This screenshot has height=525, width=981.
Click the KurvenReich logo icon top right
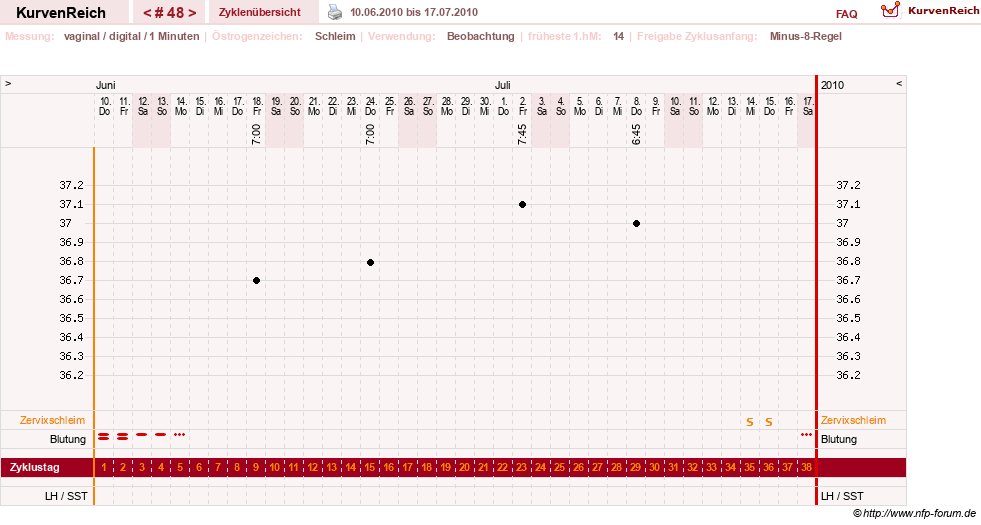point(890,10)
